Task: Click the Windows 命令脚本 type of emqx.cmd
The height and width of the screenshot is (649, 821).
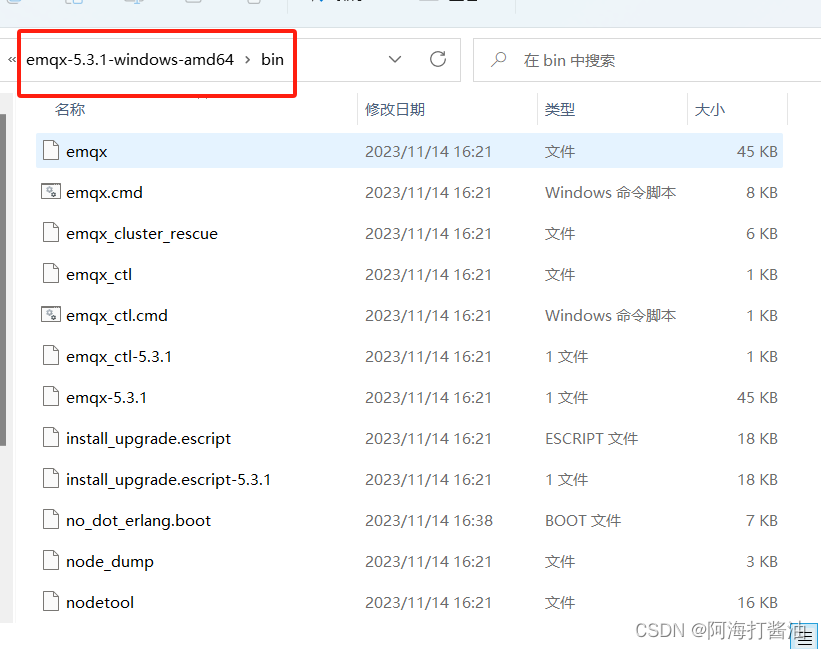Action: point(611,193)
